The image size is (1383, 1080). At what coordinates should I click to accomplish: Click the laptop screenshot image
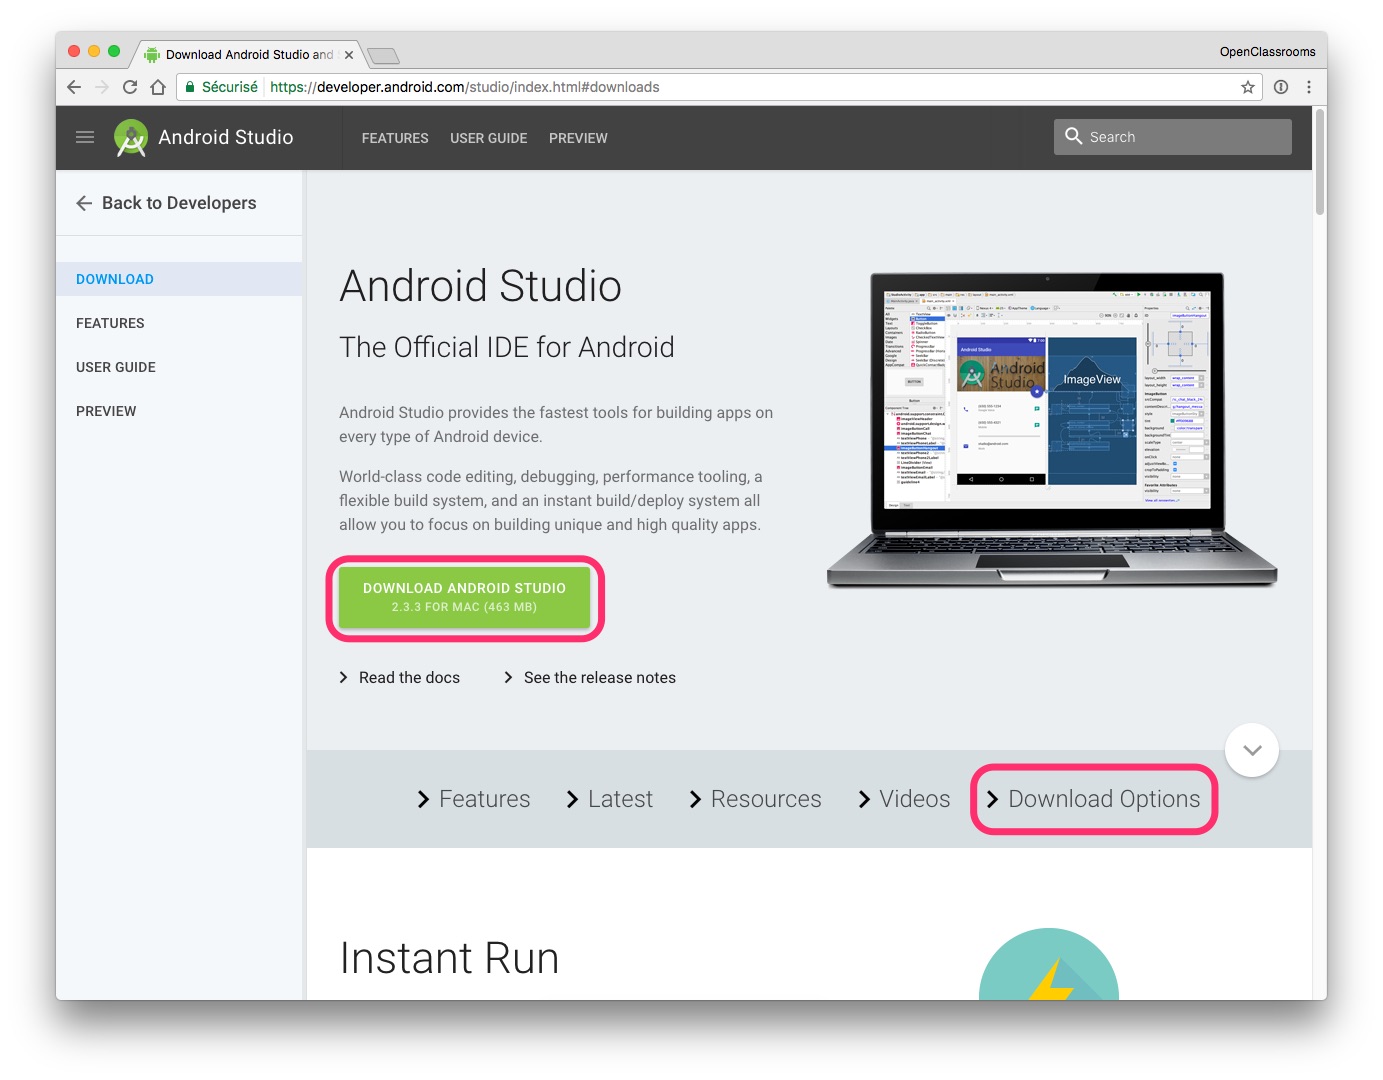(1052, 430)
